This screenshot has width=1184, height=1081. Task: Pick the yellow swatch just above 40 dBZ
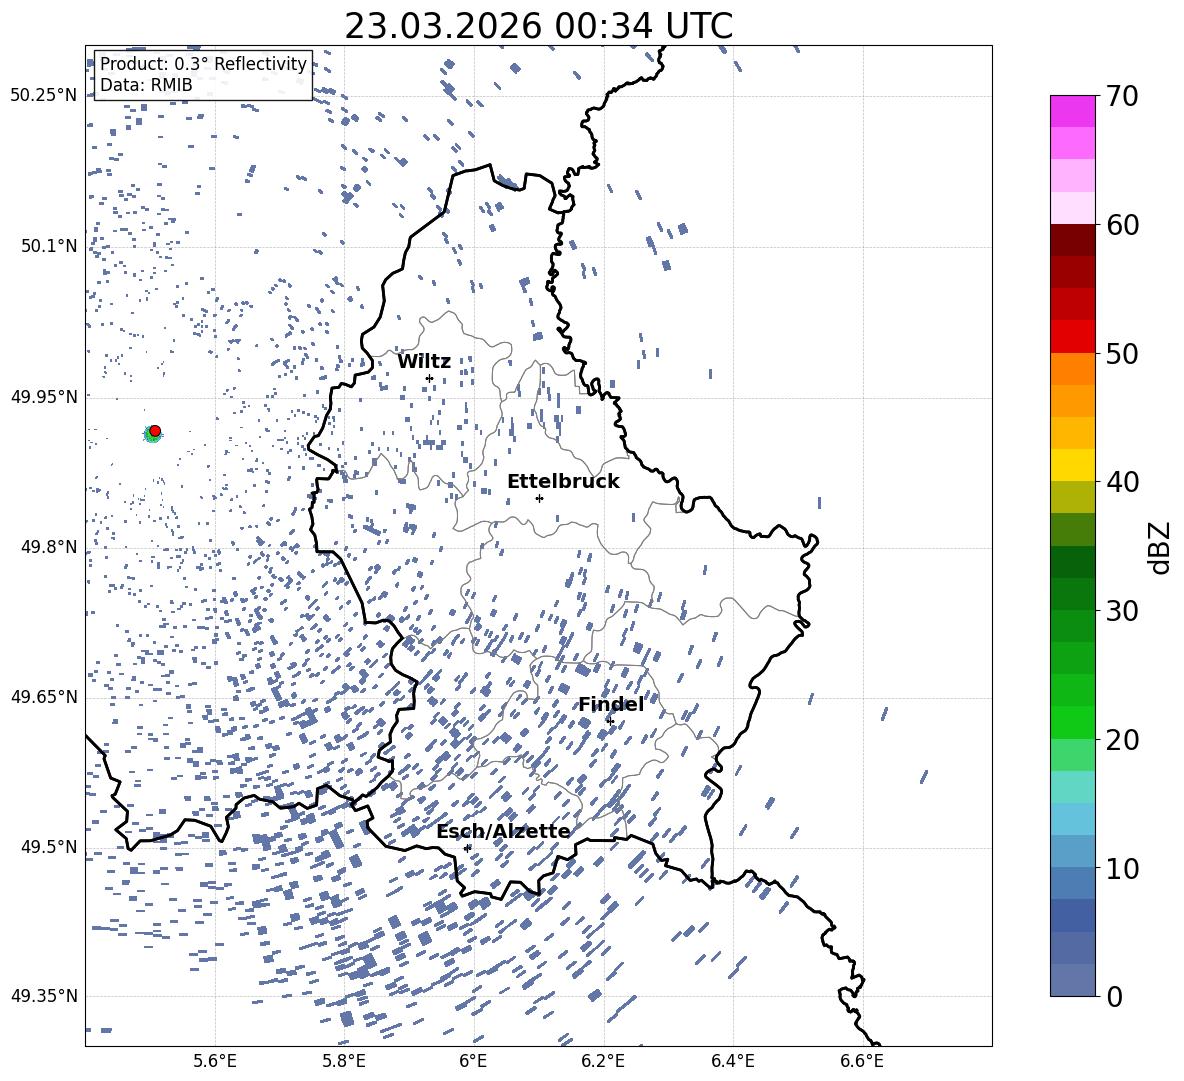(x=1073, y=465)
